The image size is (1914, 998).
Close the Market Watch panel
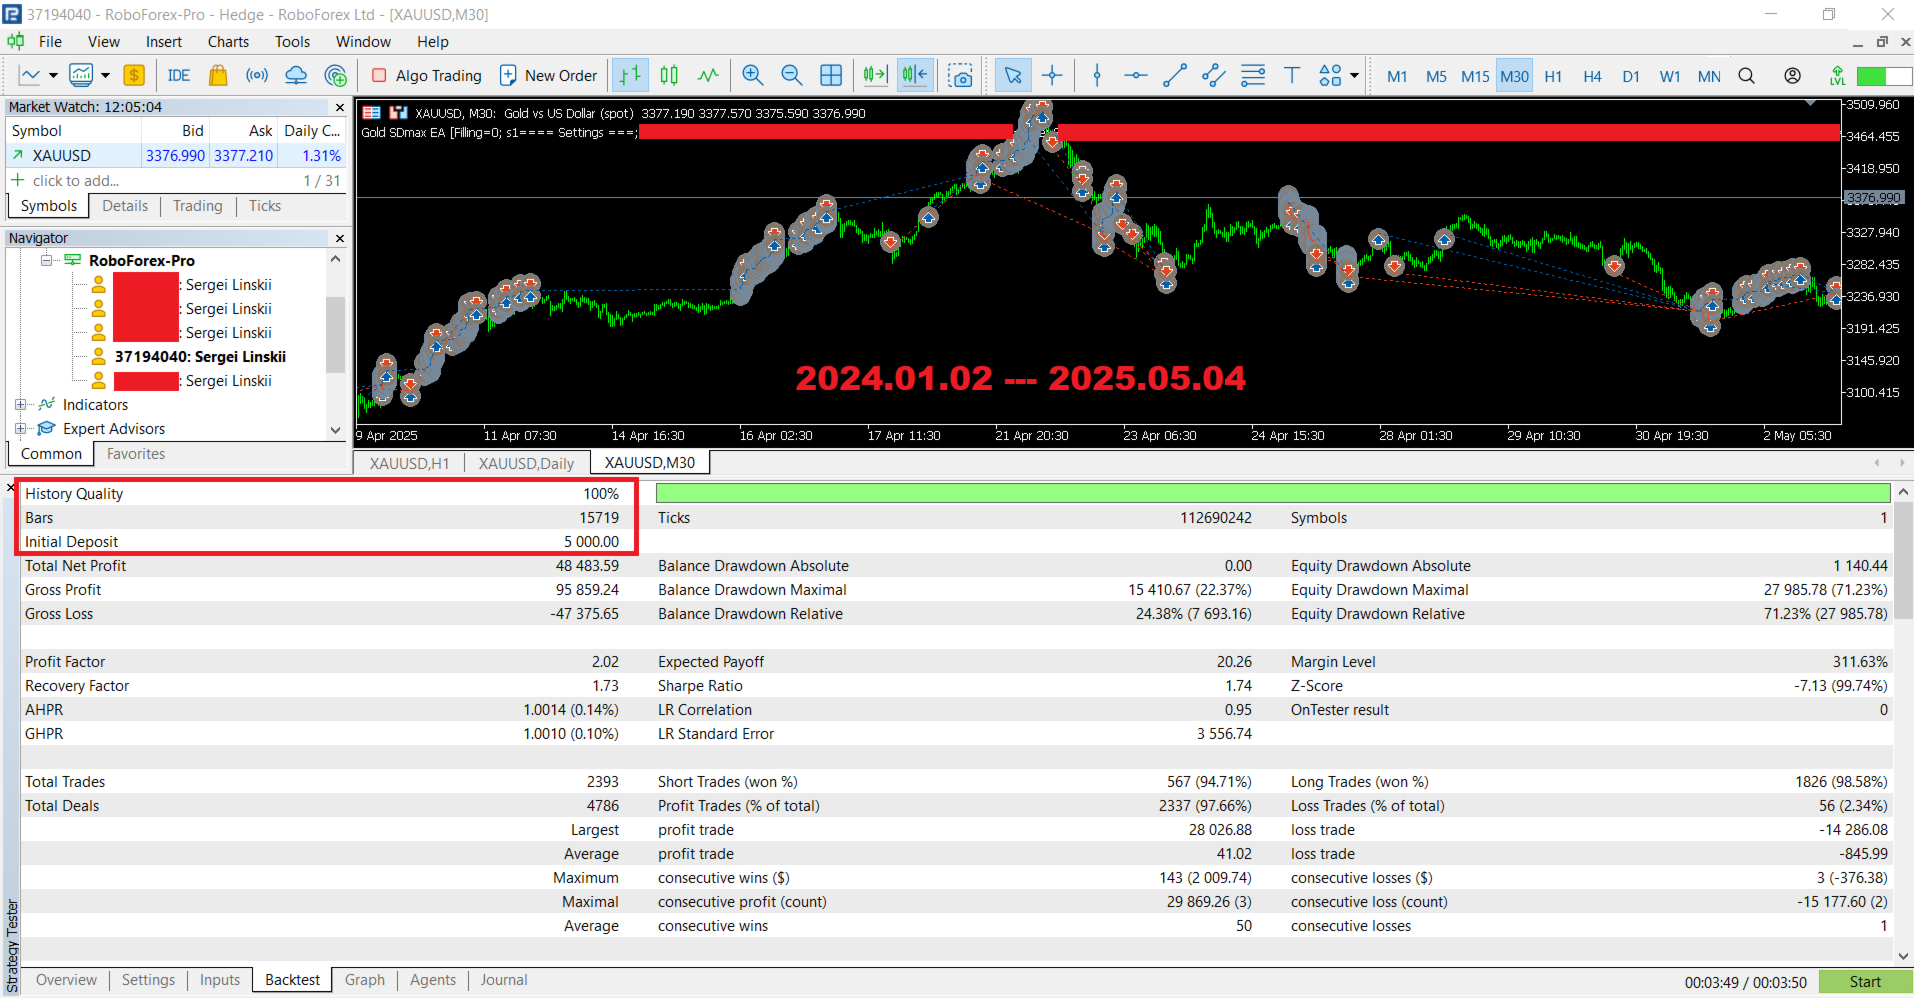(x=339, y=107)
